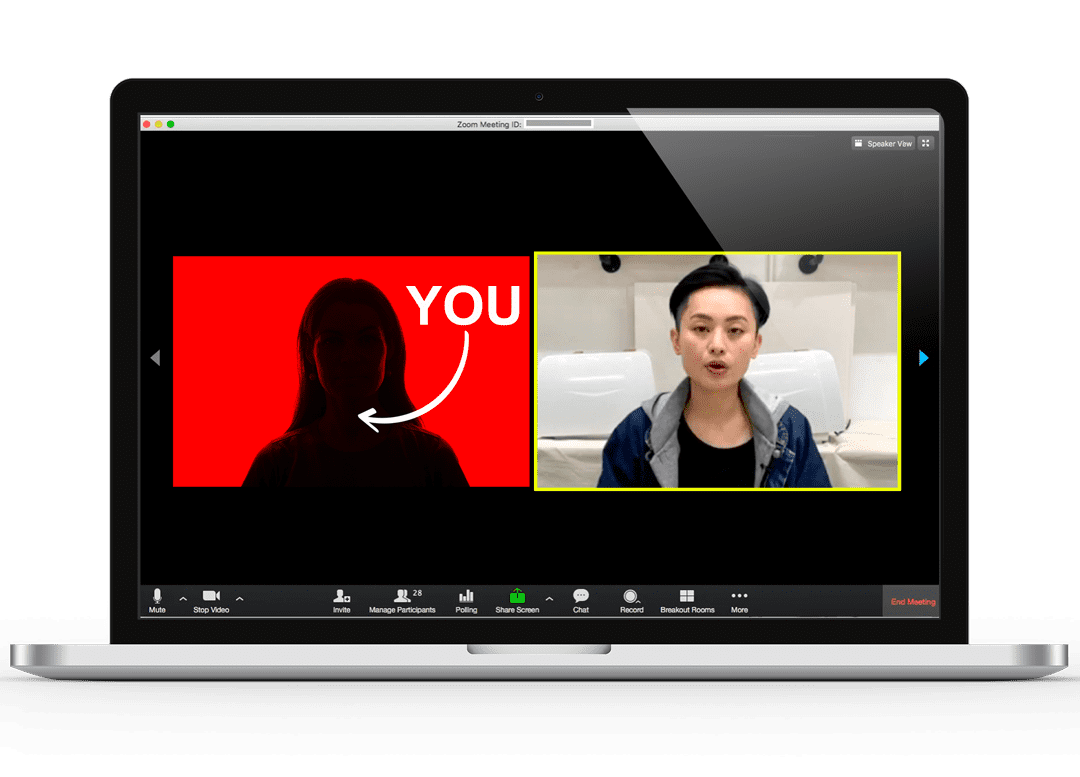This screenshot has height=777, width=1080.
Task: Select the red YOU video tile
Action: 351,371
